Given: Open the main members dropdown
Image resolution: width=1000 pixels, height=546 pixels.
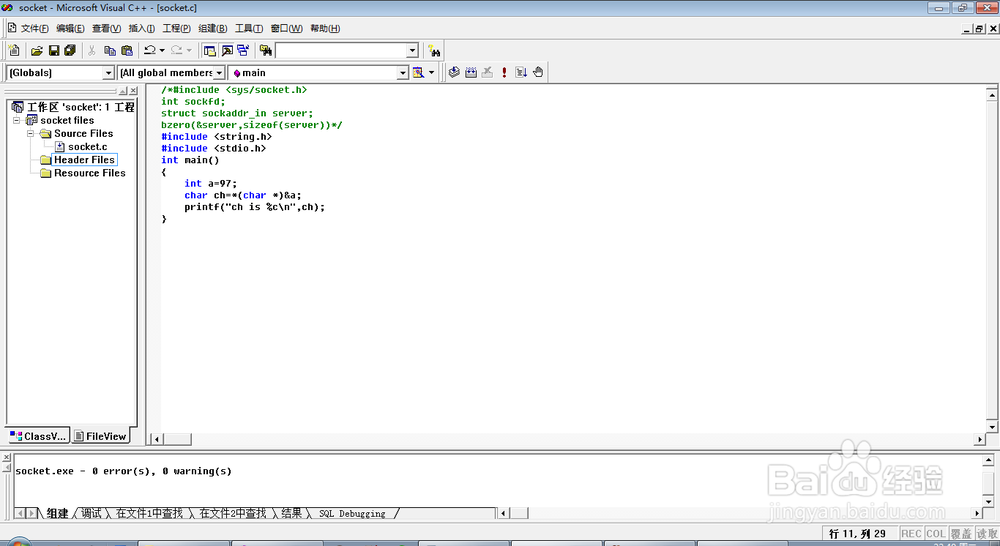Looking at the screenshot, I should (x=402, y=73).
